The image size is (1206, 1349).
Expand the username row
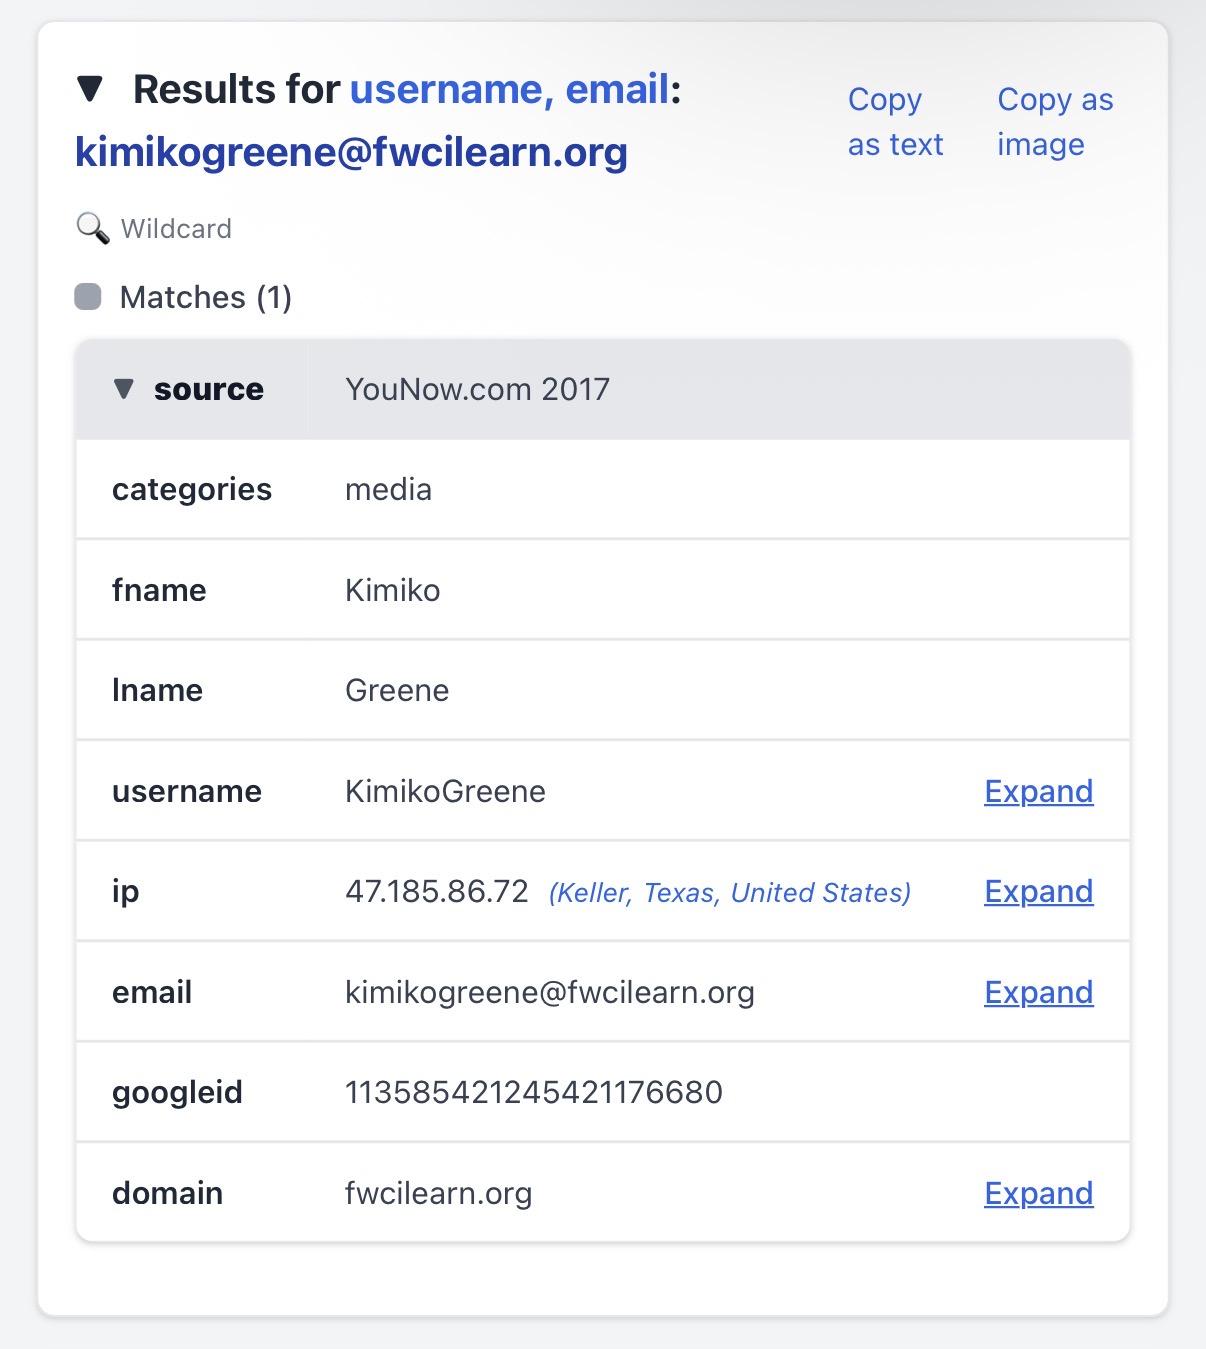[1038, 791]
